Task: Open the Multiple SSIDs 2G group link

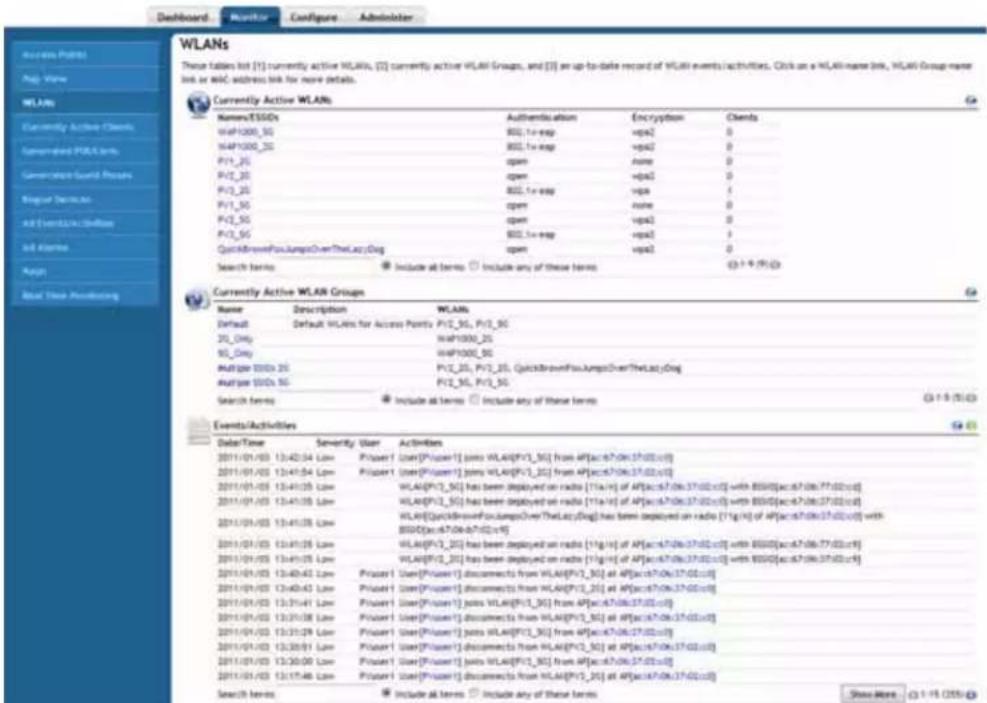Action: (253, 368)
